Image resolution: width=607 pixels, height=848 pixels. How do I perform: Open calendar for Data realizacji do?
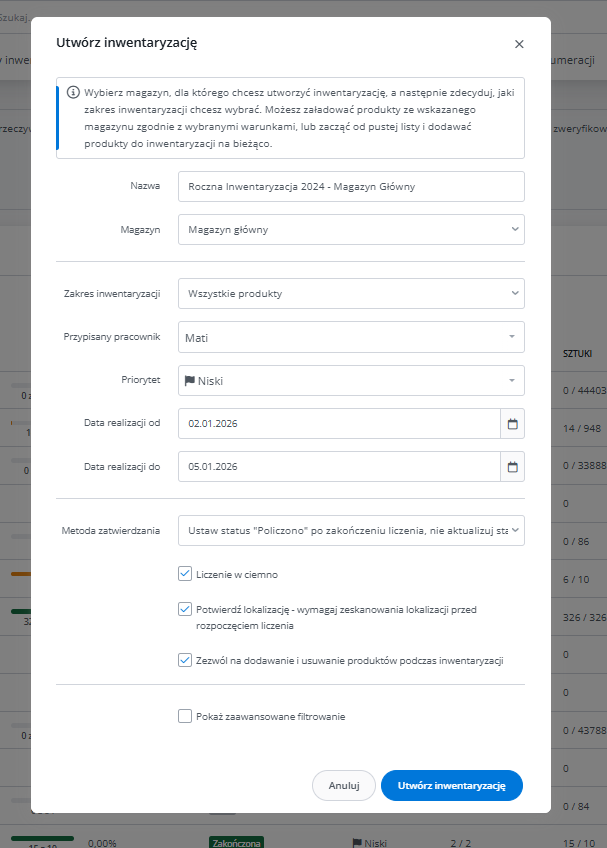pyautogui.click(x=513, y=467)
